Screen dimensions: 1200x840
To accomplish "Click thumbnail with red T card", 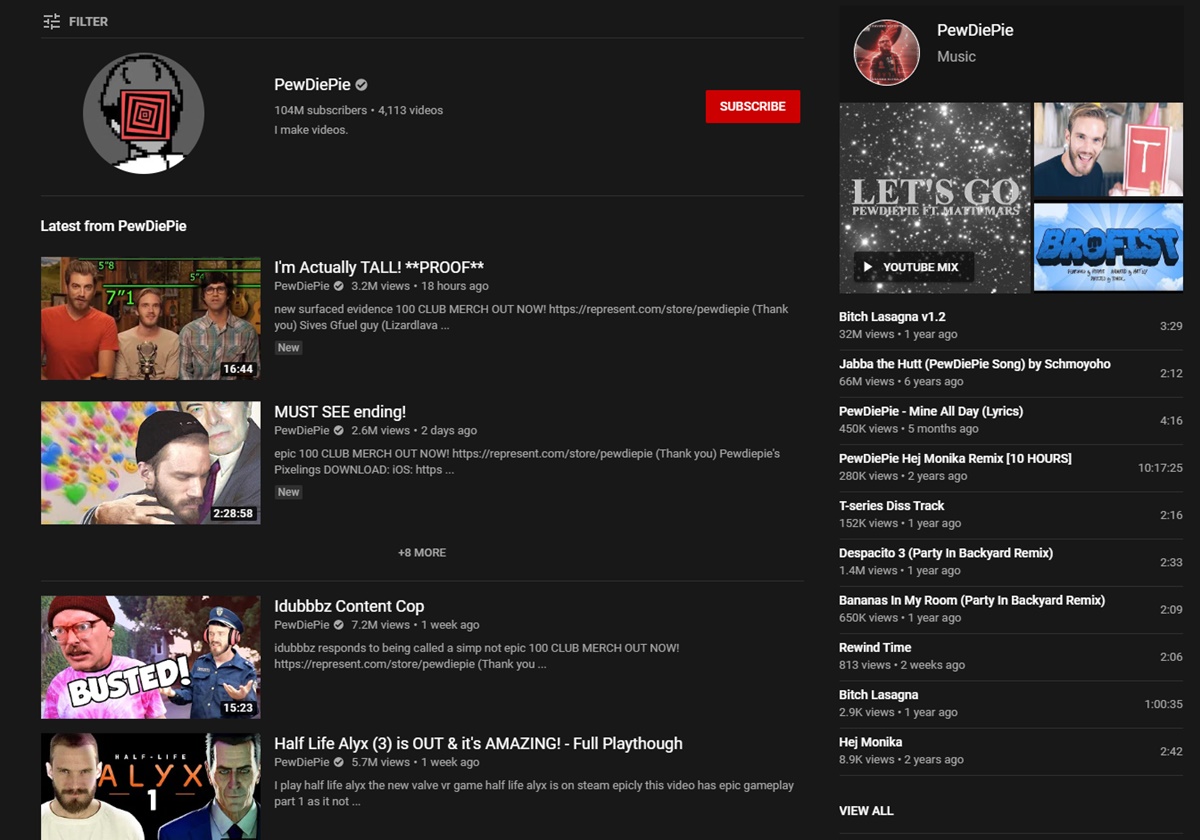I will (1108, 149).
